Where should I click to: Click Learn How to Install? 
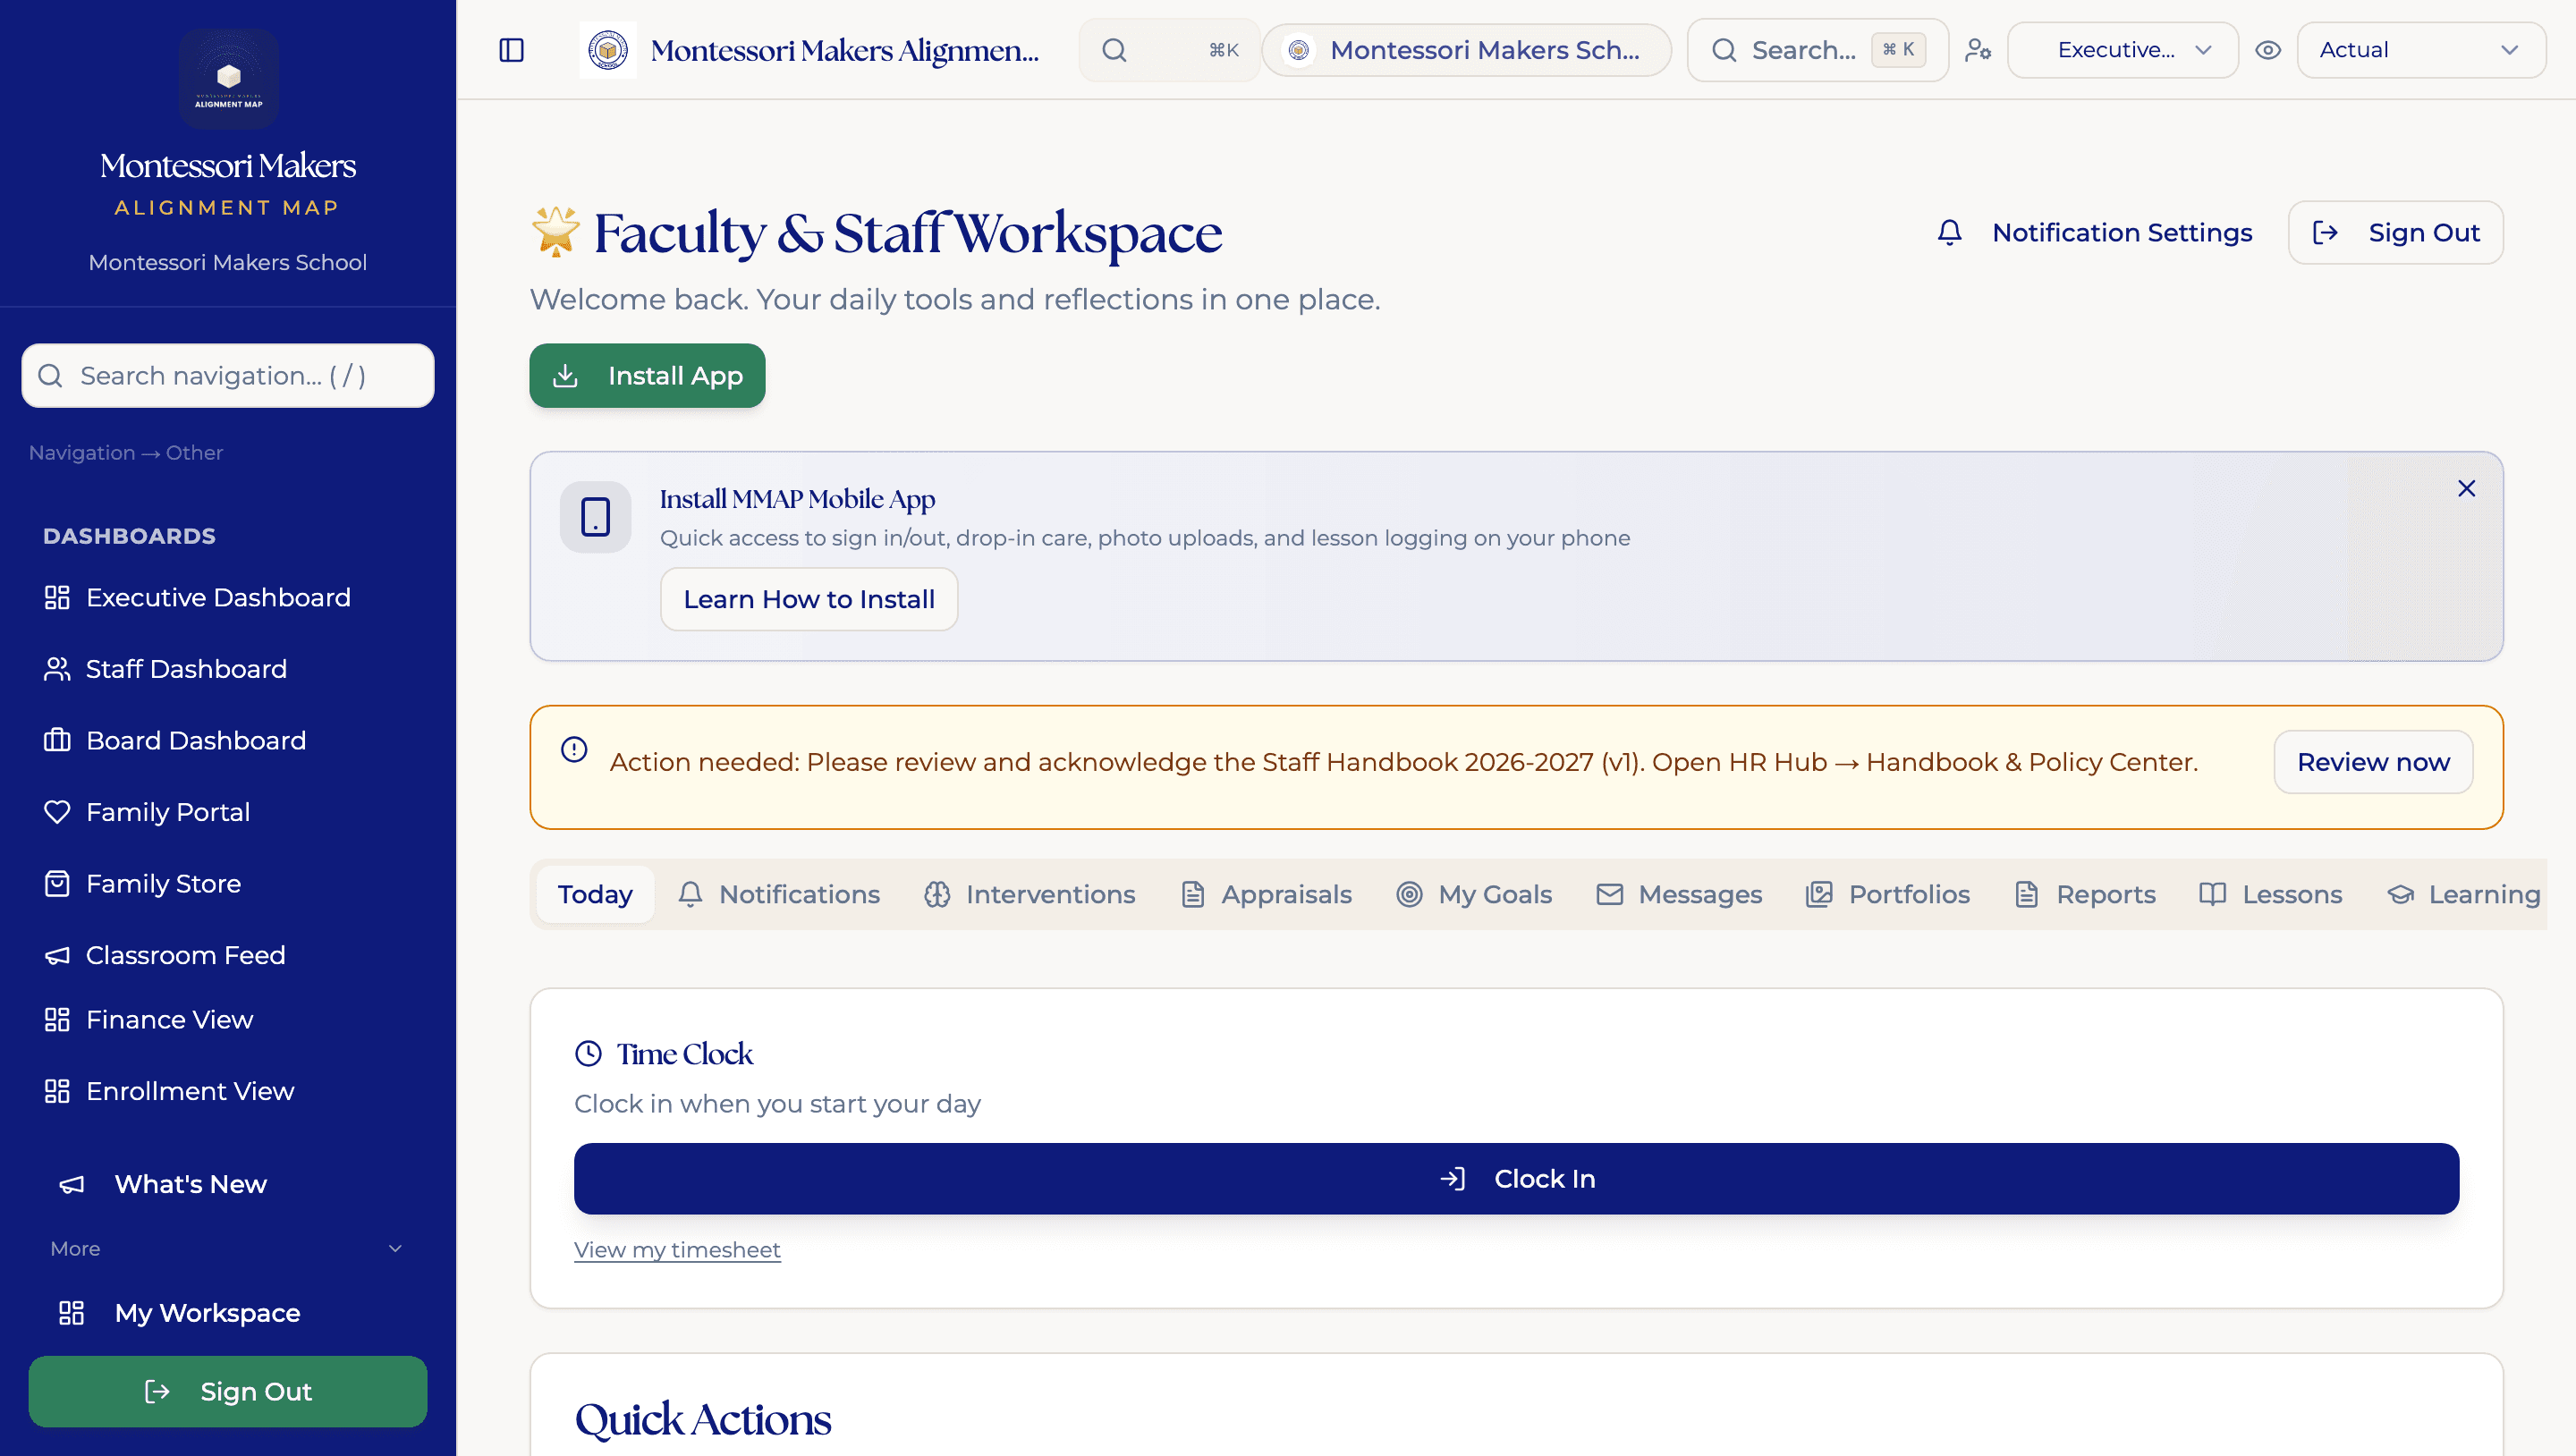[809, 599]
